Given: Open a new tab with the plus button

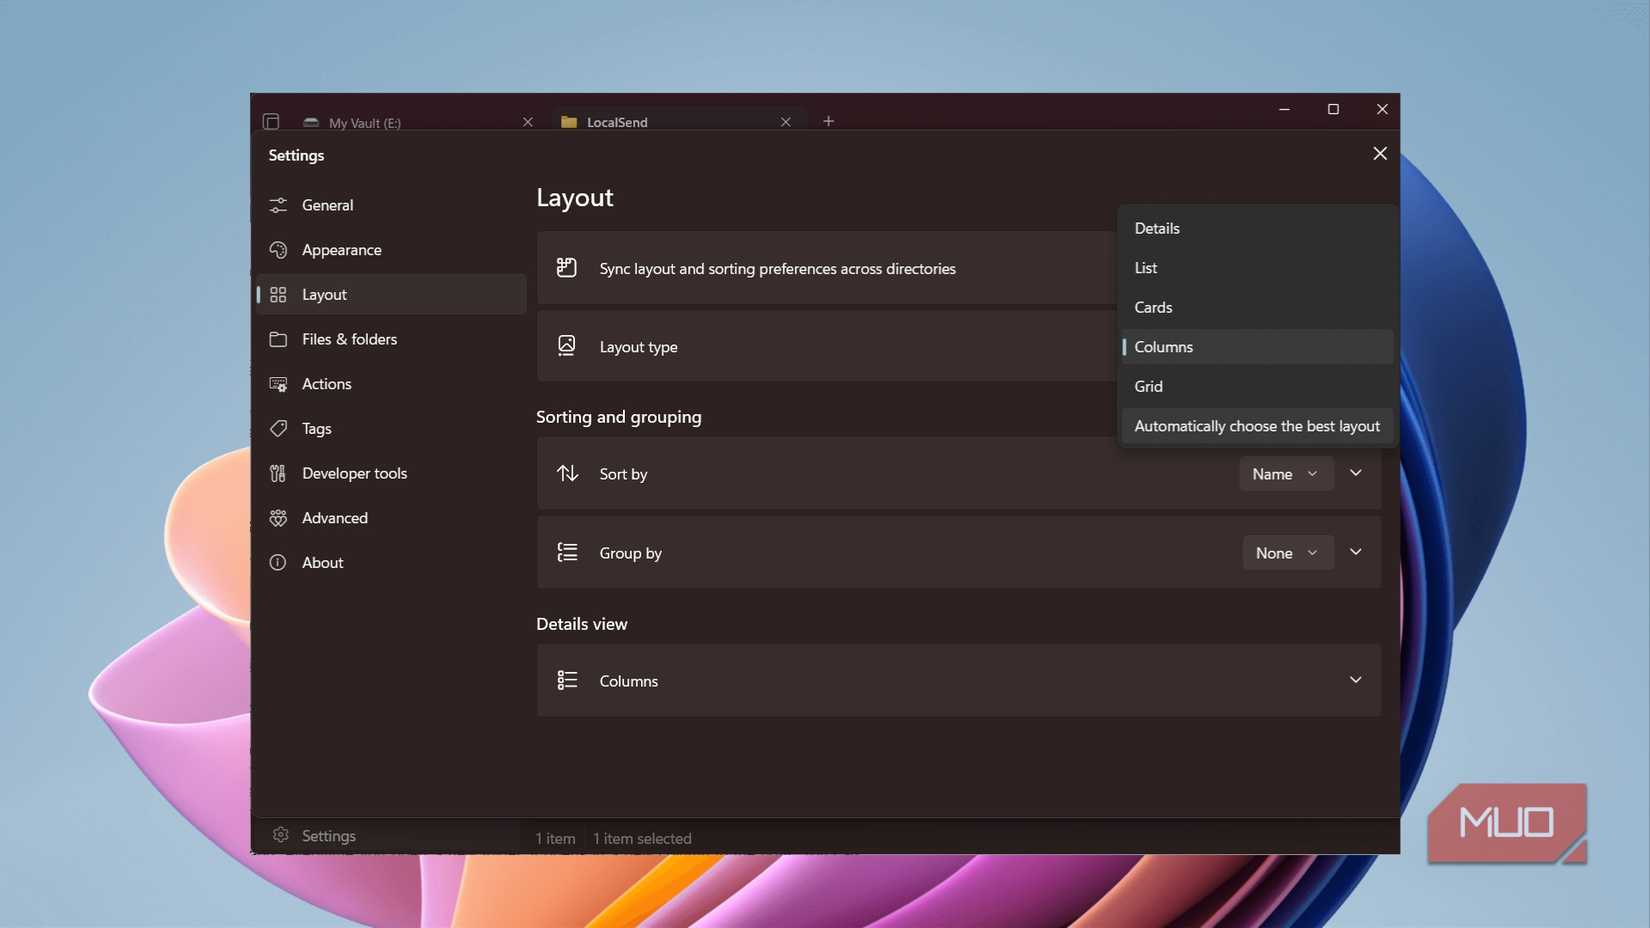Looking at the screenshot, I should click(828, 121).
